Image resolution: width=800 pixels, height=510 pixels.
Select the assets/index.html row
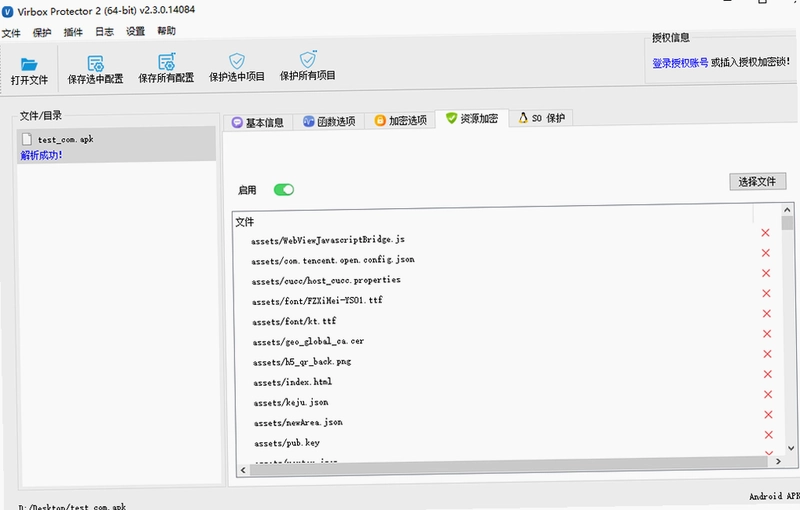coord(292,382)
